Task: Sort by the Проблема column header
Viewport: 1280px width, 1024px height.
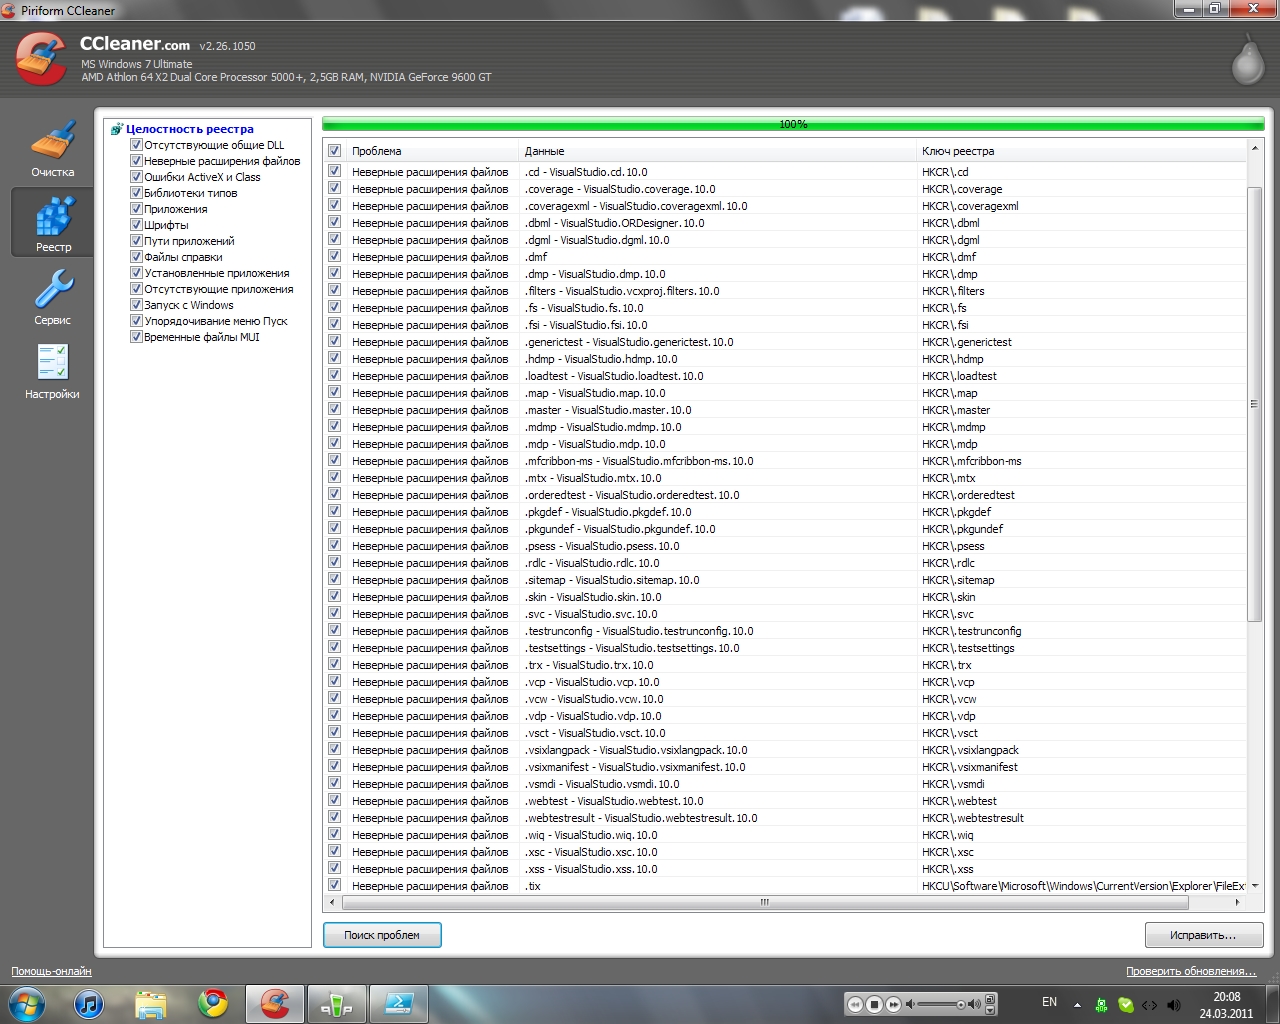Action: 432,151
